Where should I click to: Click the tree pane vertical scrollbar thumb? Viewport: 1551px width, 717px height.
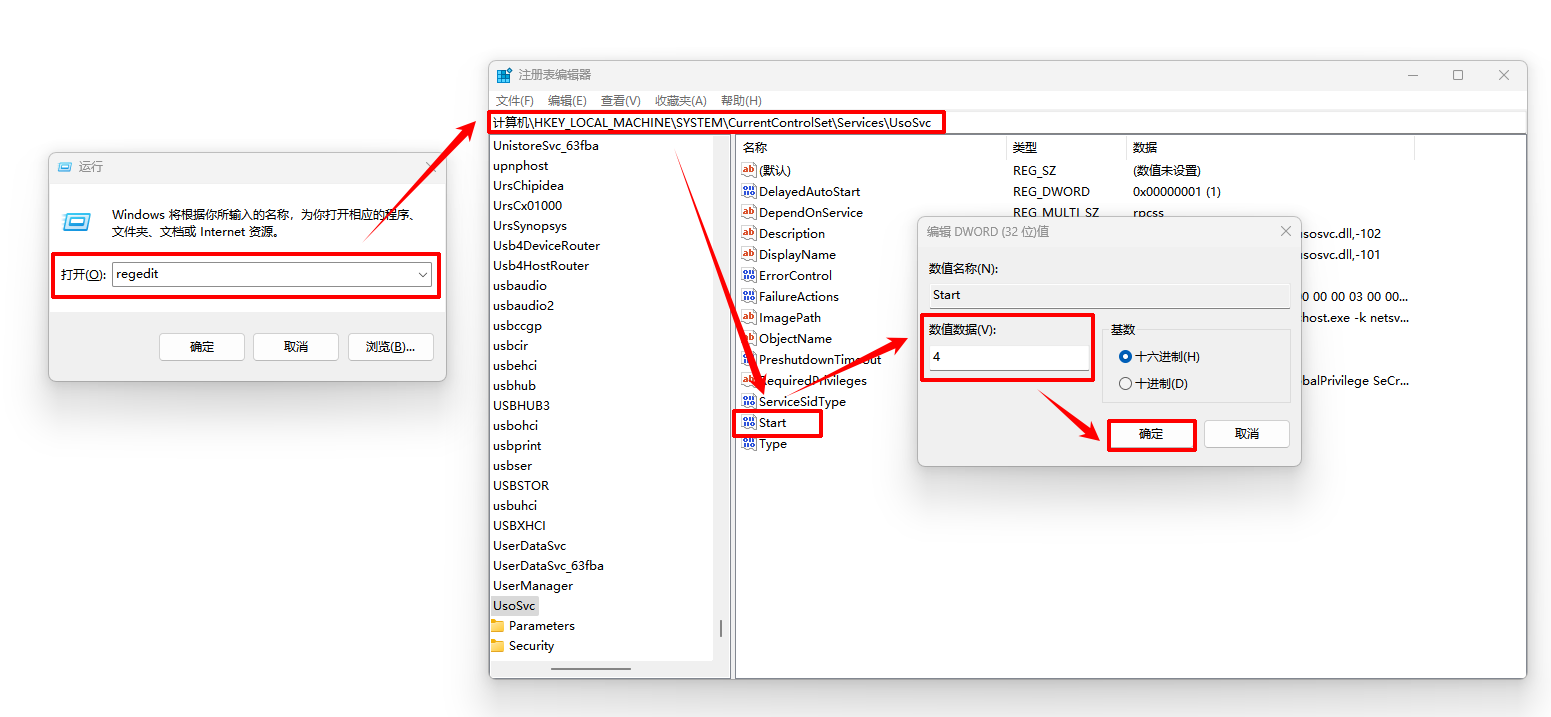coord(720,628)
